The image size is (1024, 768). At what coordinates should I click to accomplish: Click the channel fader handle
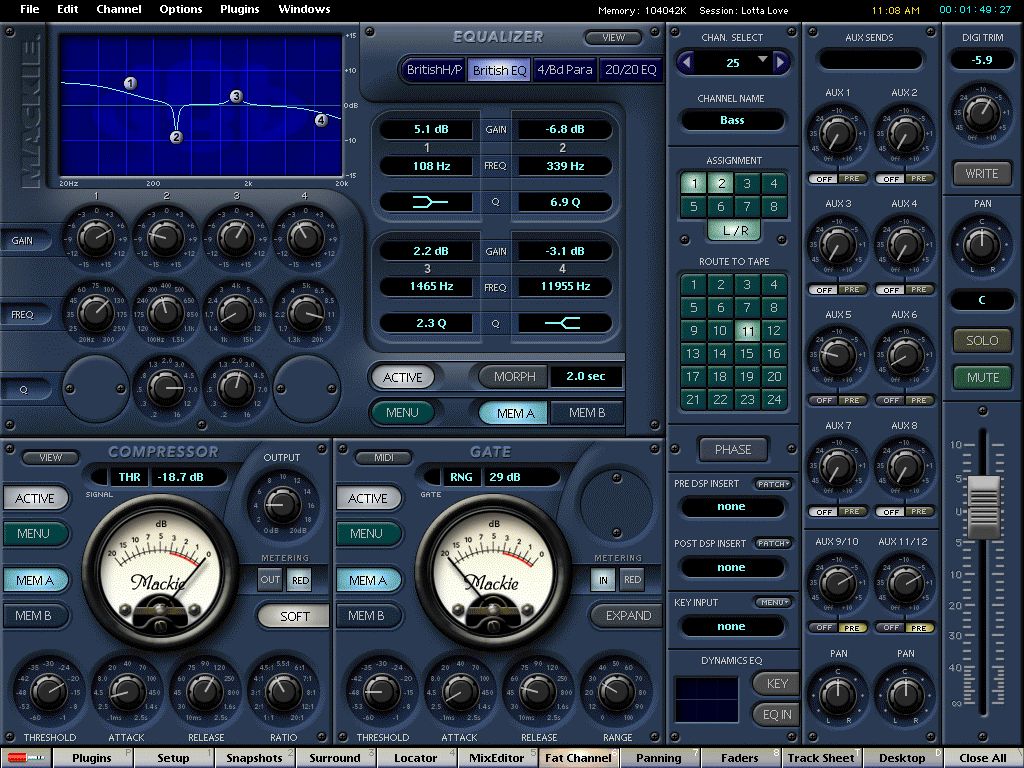[x=984, y=507]
